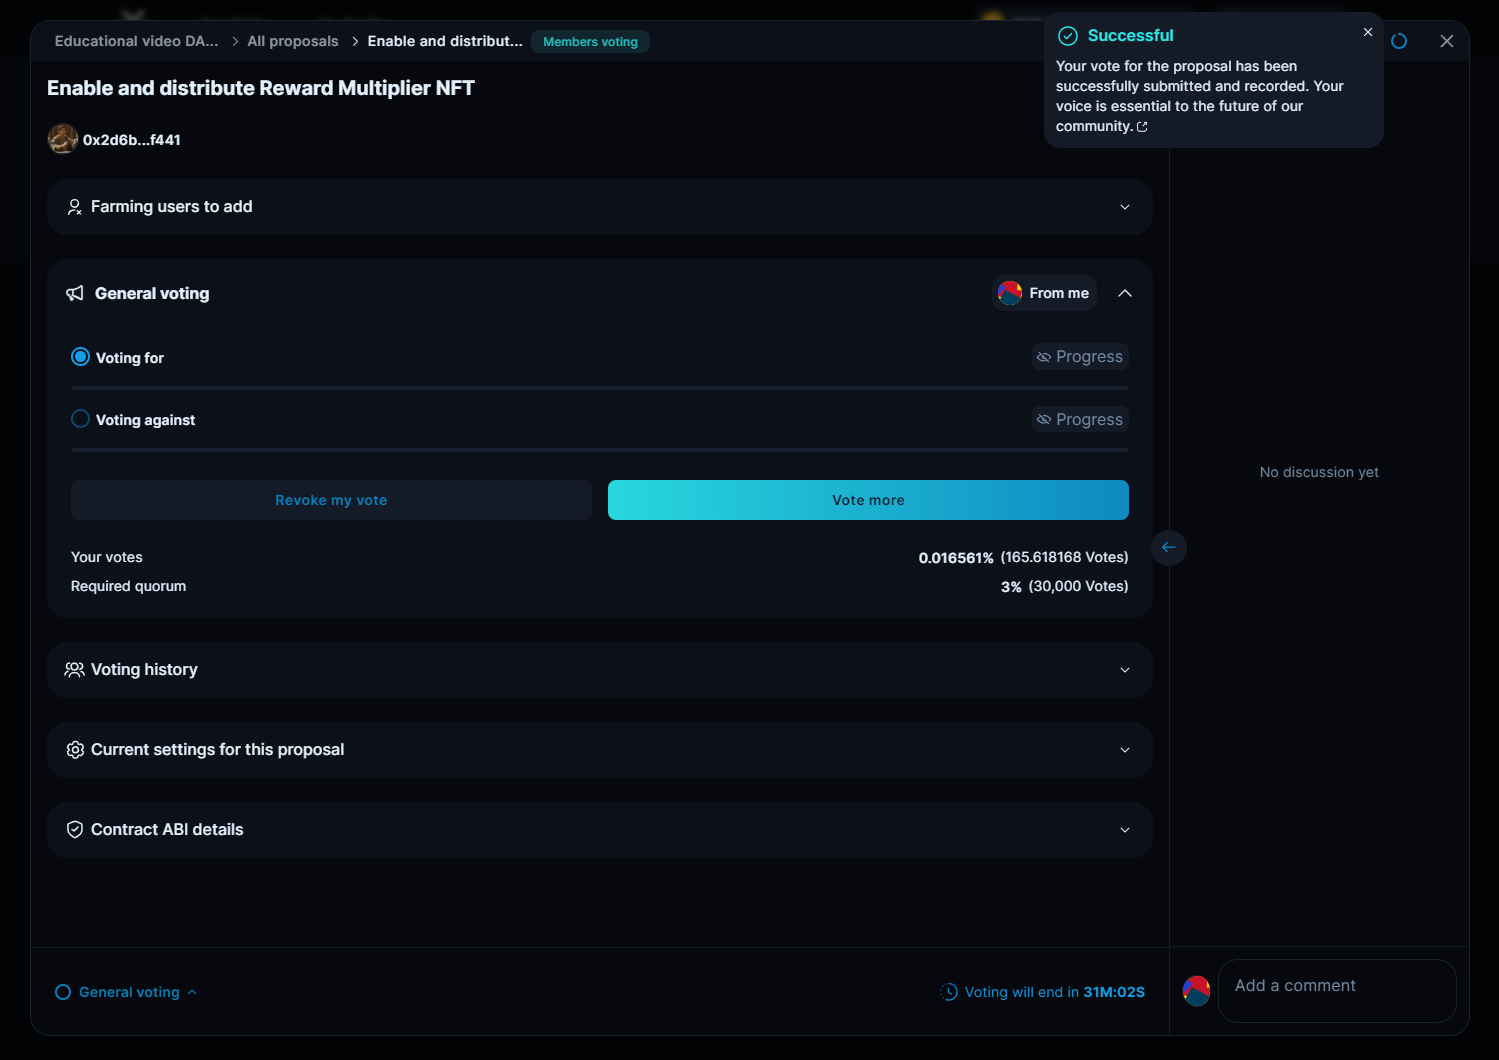The width and height of the screenshot is (1499, 1060).
Task: Click the shield icon for Contract ABI details
Action: [75, 830]
